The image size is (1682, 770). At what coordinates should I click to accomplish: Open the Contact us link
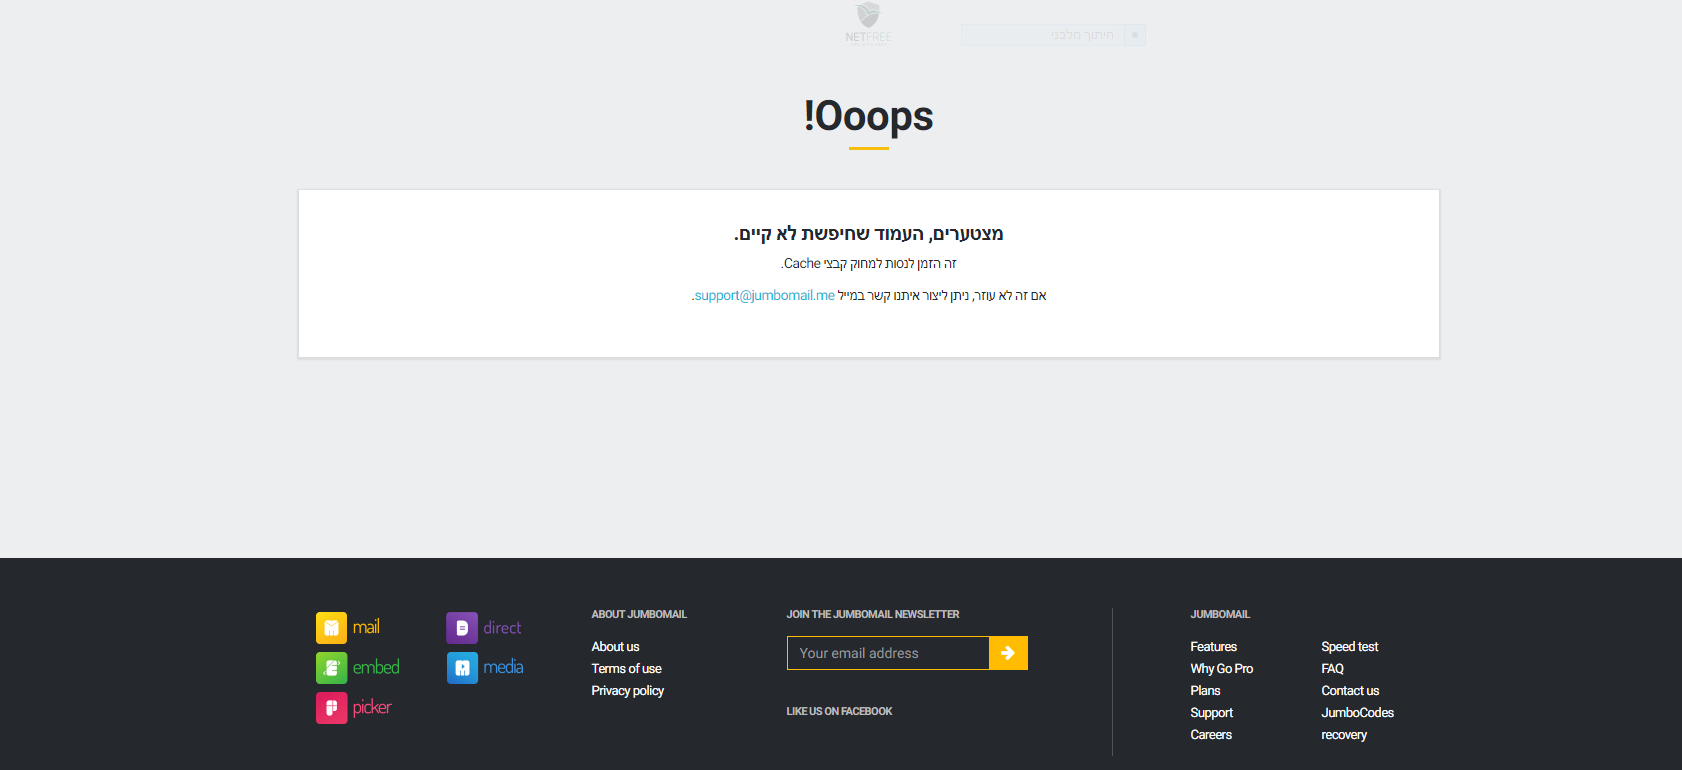(x=1350, y=691)
